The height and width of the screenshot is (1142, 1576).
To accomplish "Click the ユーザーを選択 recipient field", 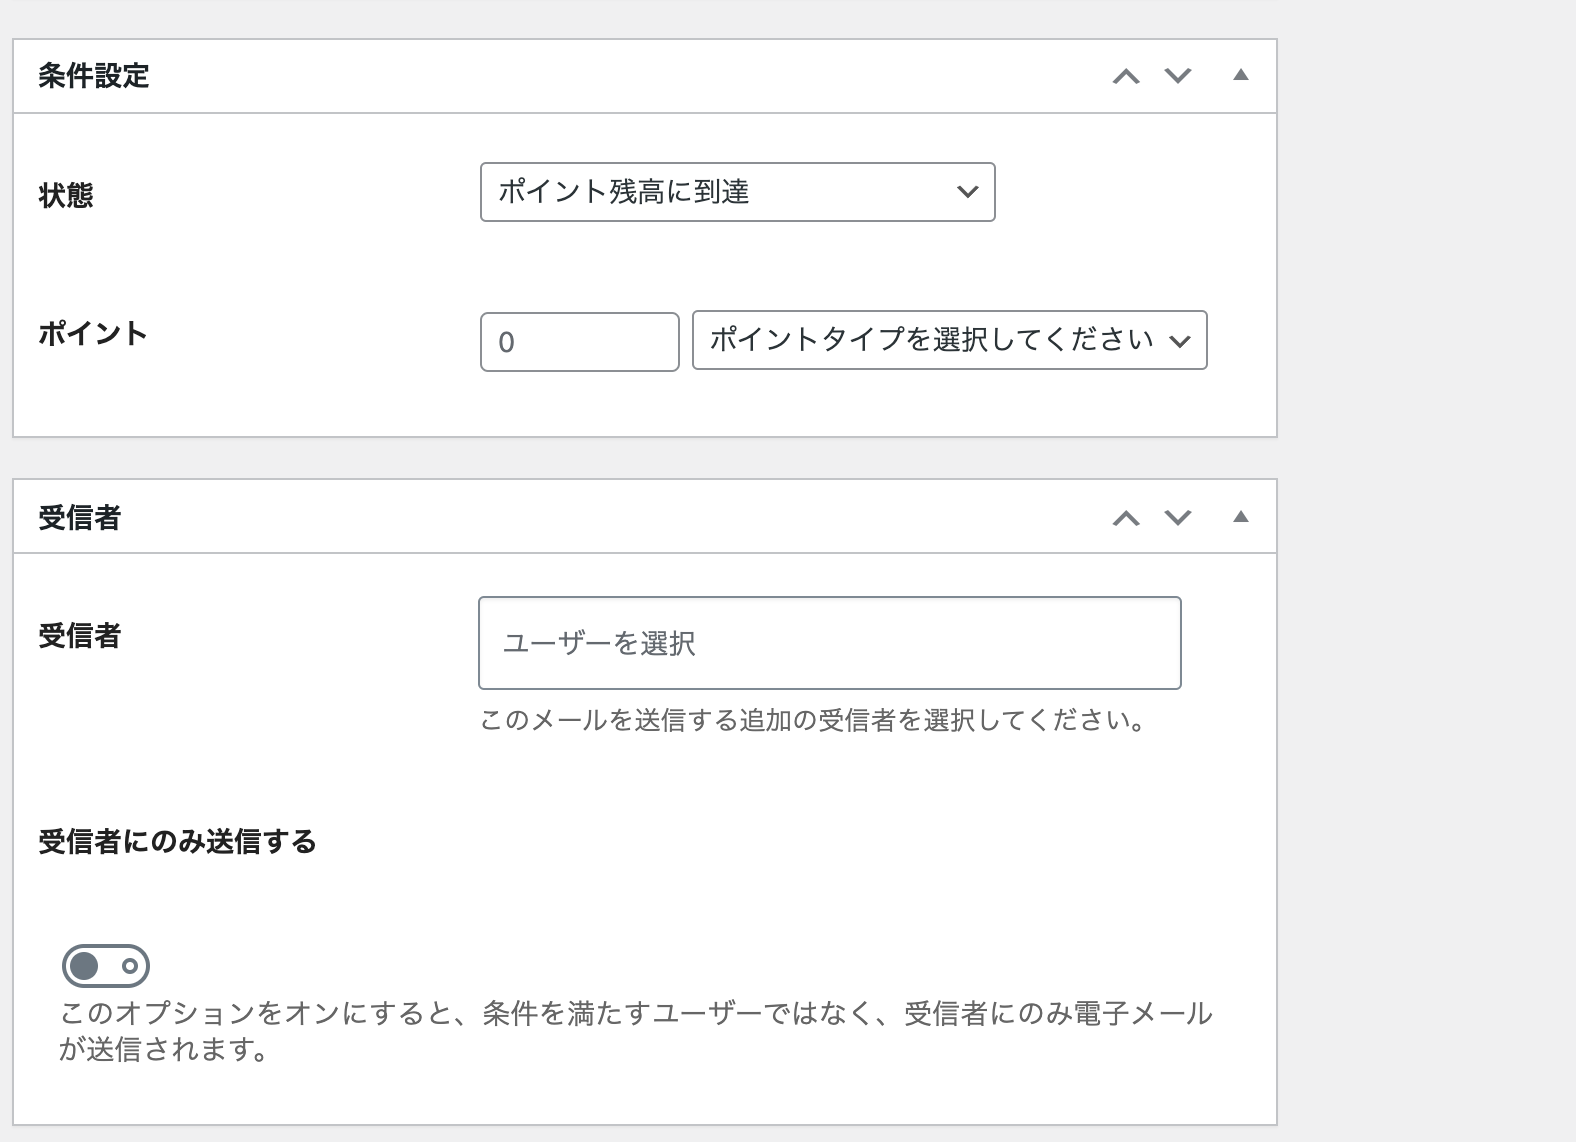I will click(829, 643).
